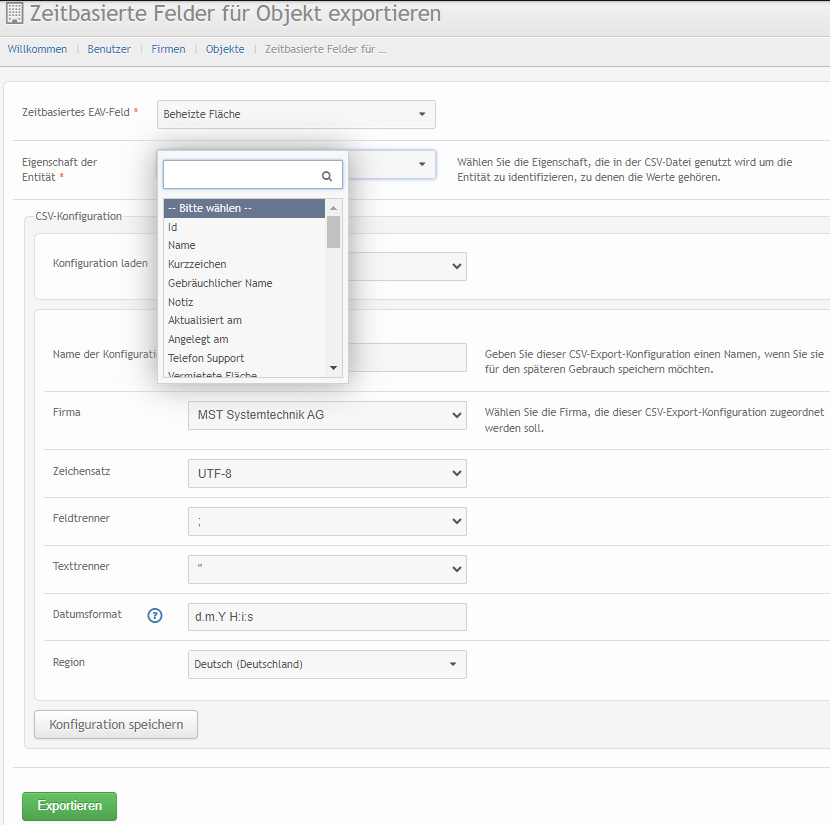This screenshot has height=825, width=830.
Task: Click the dropdown list scroll up arrow
Action: 333,208
